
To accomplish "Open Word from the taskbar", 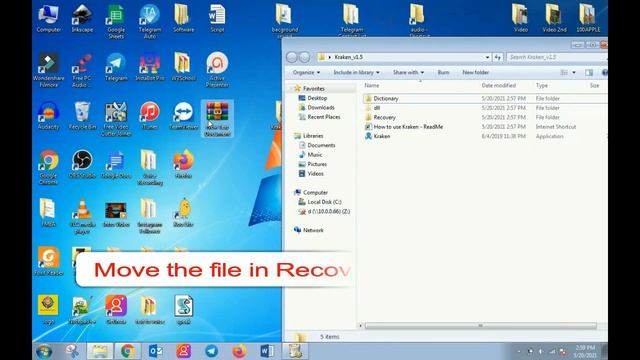I will (x=267, y=351).
